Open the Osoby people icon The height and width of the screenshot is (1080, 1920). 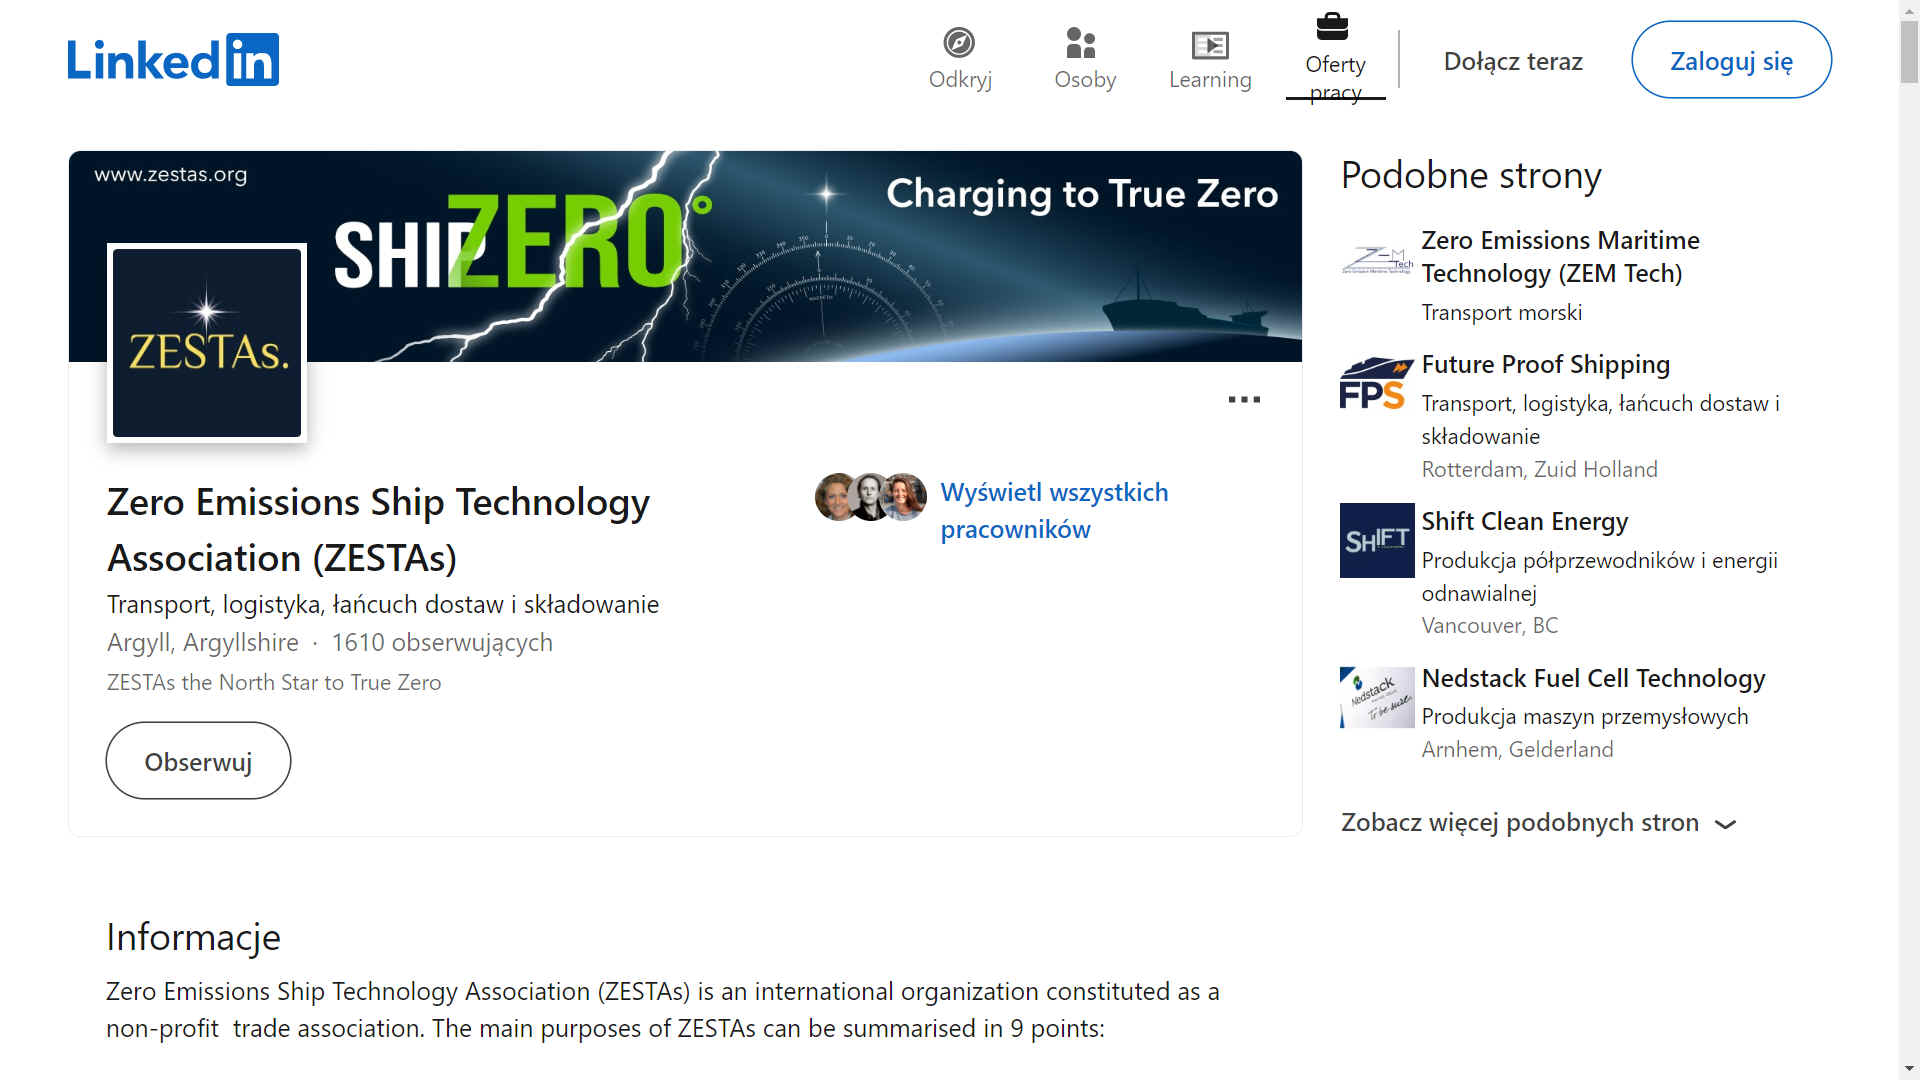1081,43
